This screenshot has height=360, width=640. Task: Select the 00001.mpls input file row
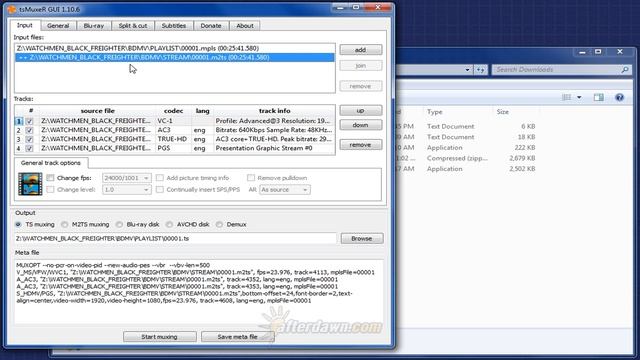point(175,48)
